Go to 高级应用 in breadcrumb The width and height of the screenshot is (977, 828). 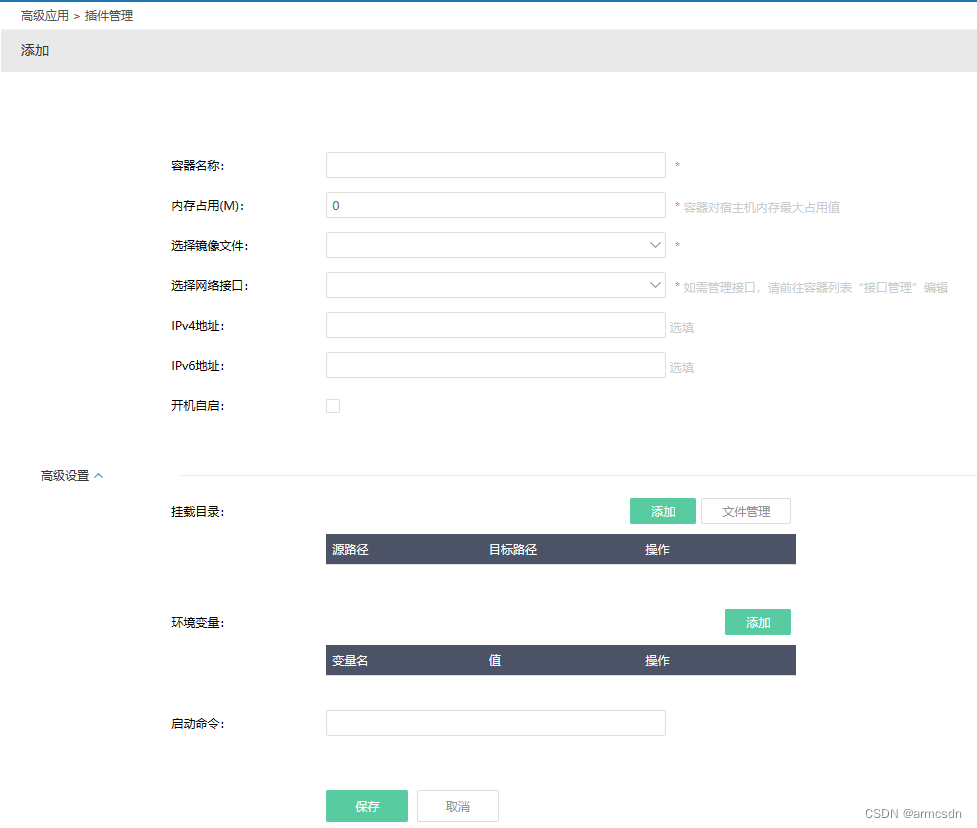click(x=44, y=16)
